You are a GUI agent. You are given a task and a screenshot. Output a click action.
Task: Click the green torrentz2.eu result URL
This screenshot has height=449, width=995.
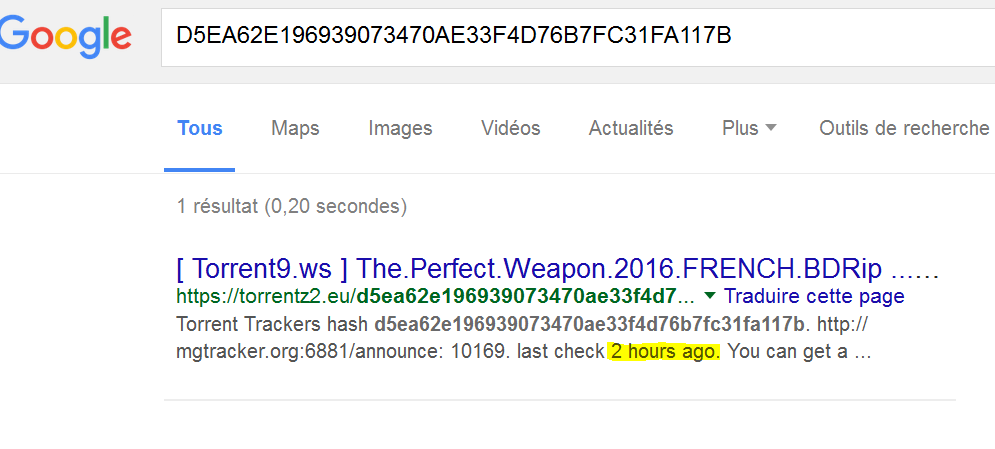434,297
